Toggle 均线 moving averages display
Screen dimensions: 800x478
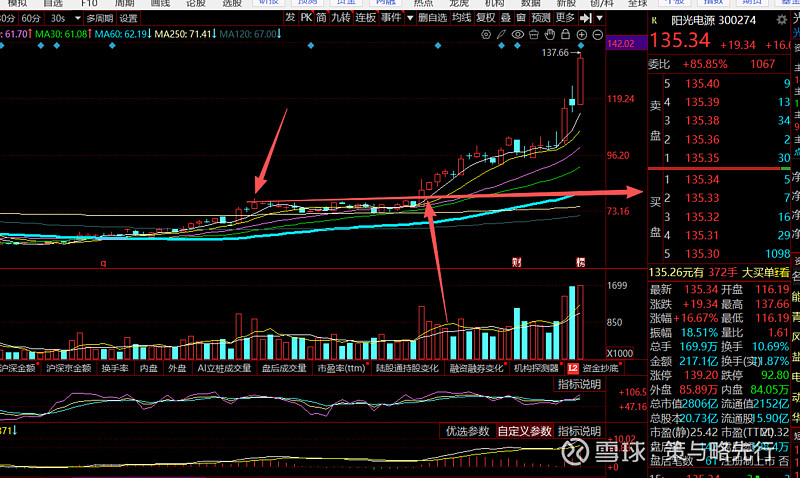pos(461,18)
